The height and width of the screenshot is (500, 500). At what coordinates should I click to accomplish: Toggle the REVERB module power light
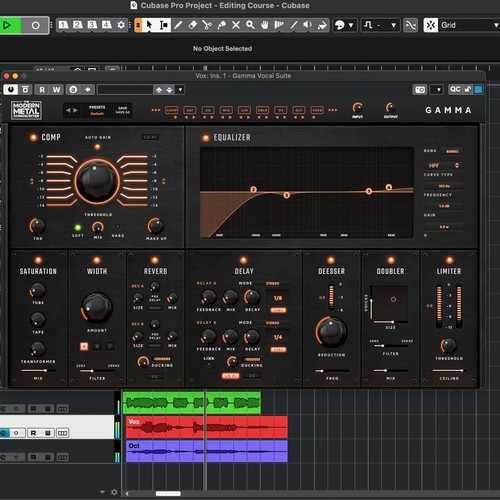155,260
